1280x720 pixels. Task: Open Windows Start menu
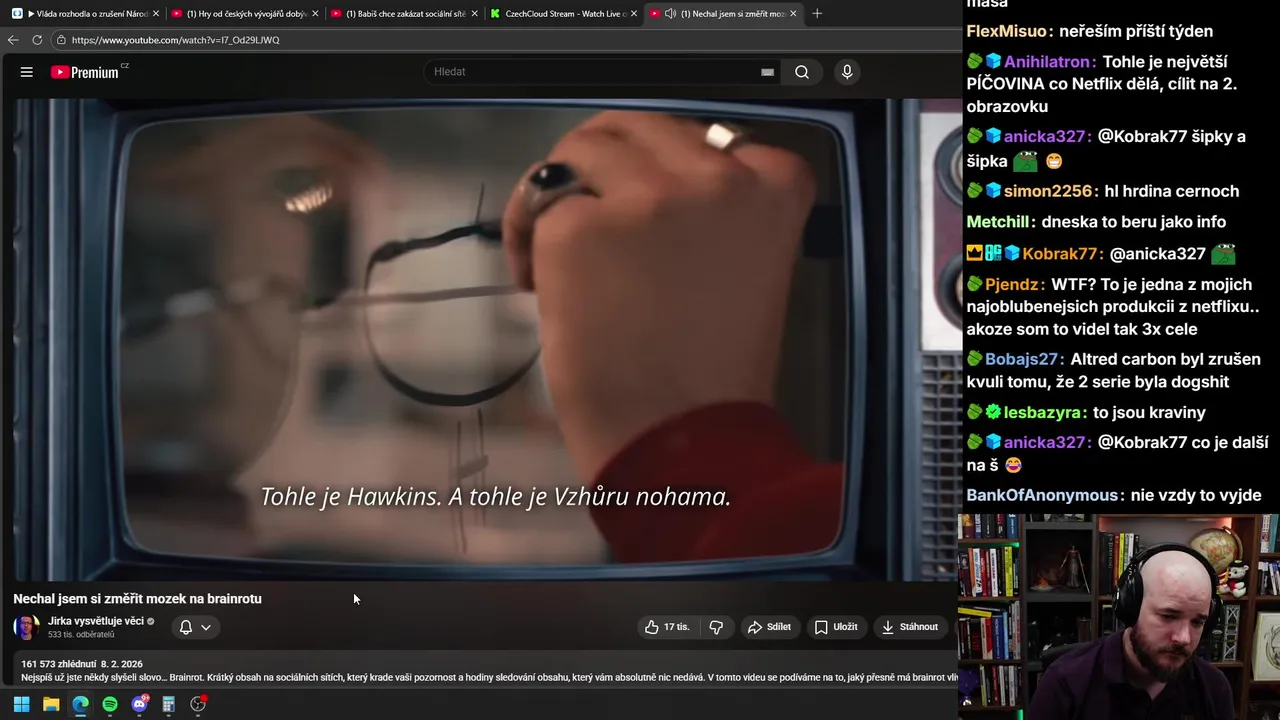click(21, 704)
